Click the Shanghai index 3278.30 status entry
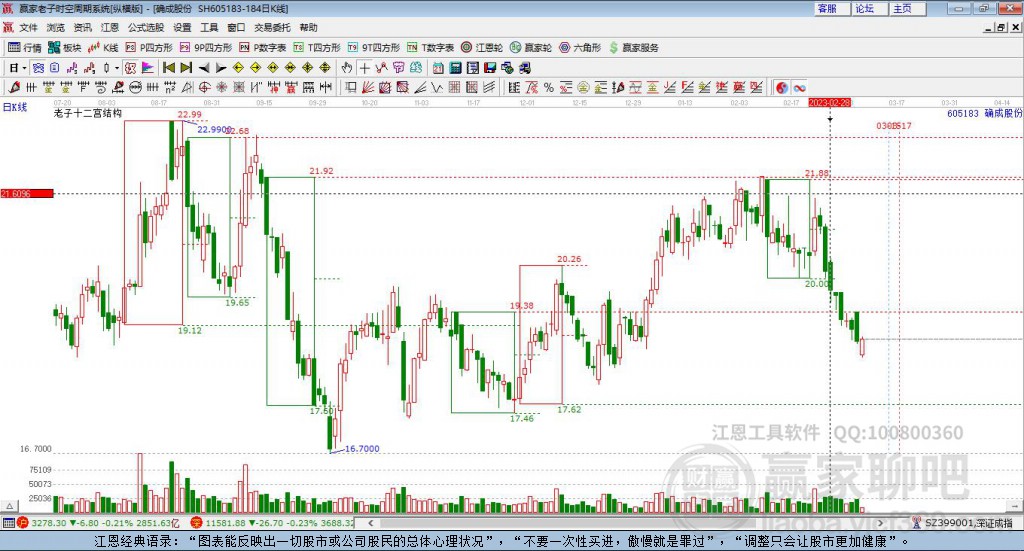Viewport: 1024px width, 551px height. 98,523
